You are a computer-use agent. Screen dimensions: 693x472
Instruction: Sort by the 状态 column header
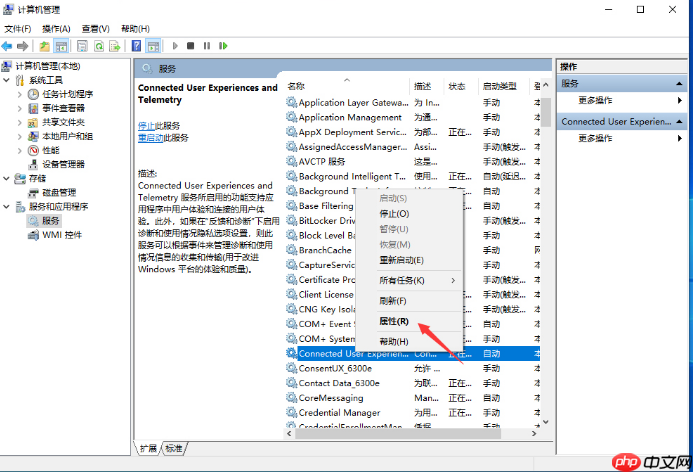tap(461, 86)
